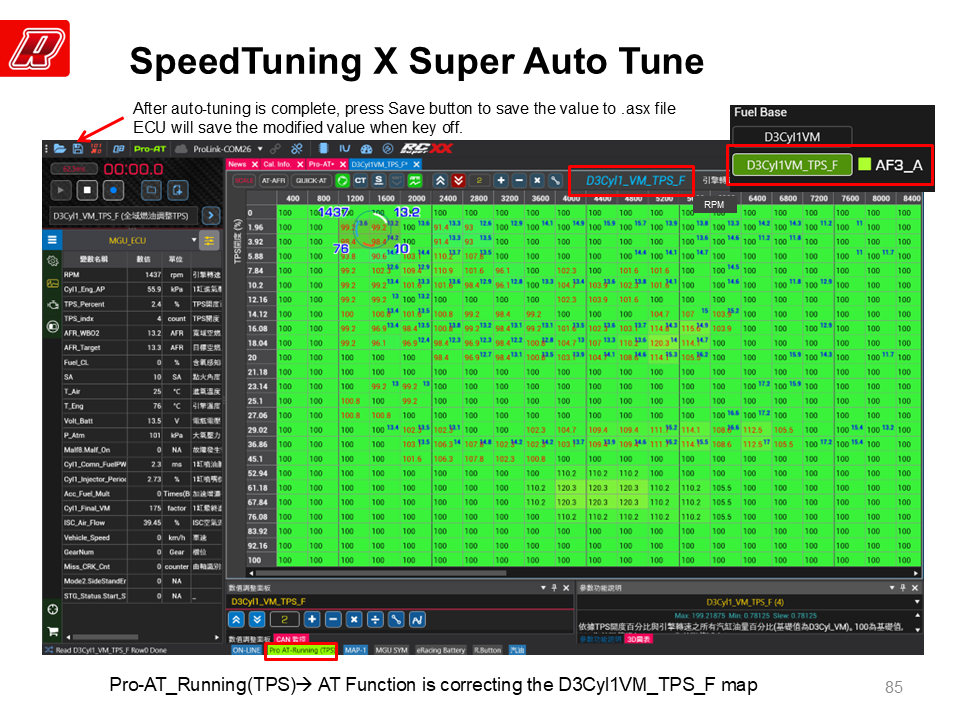This screenshot has width=960, height=720.
Task: Open the MGU_ECU dropdown
Action: coord(193,240)
